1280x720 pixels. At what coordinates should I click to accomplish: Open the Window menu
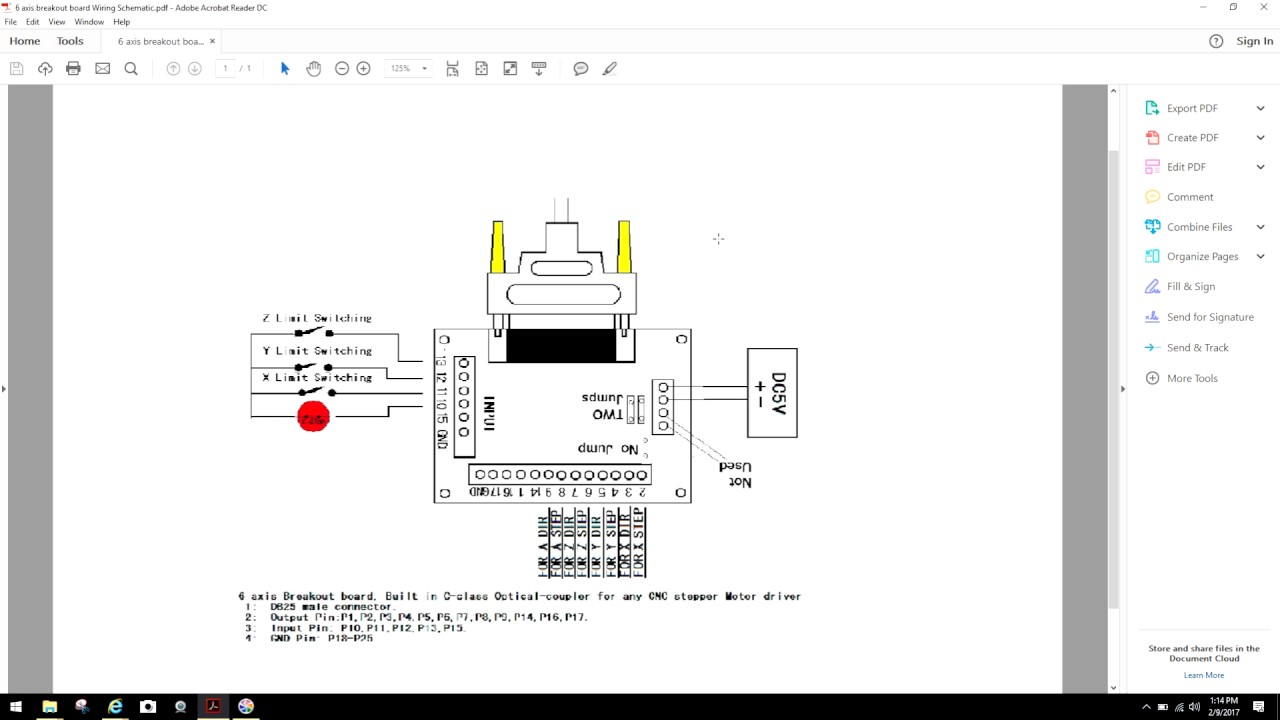pos(89,22)
